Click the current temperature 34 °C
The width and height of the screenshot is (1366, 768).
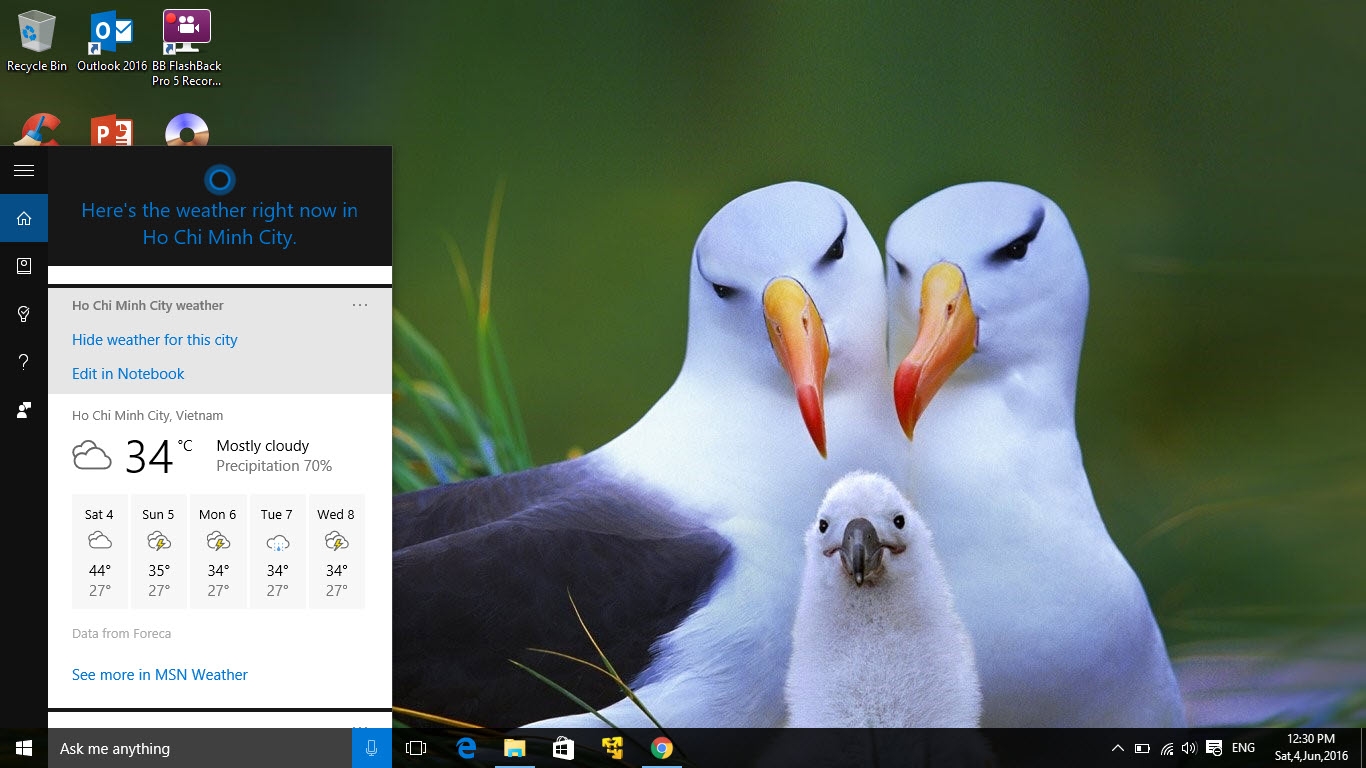click(158, 457)
